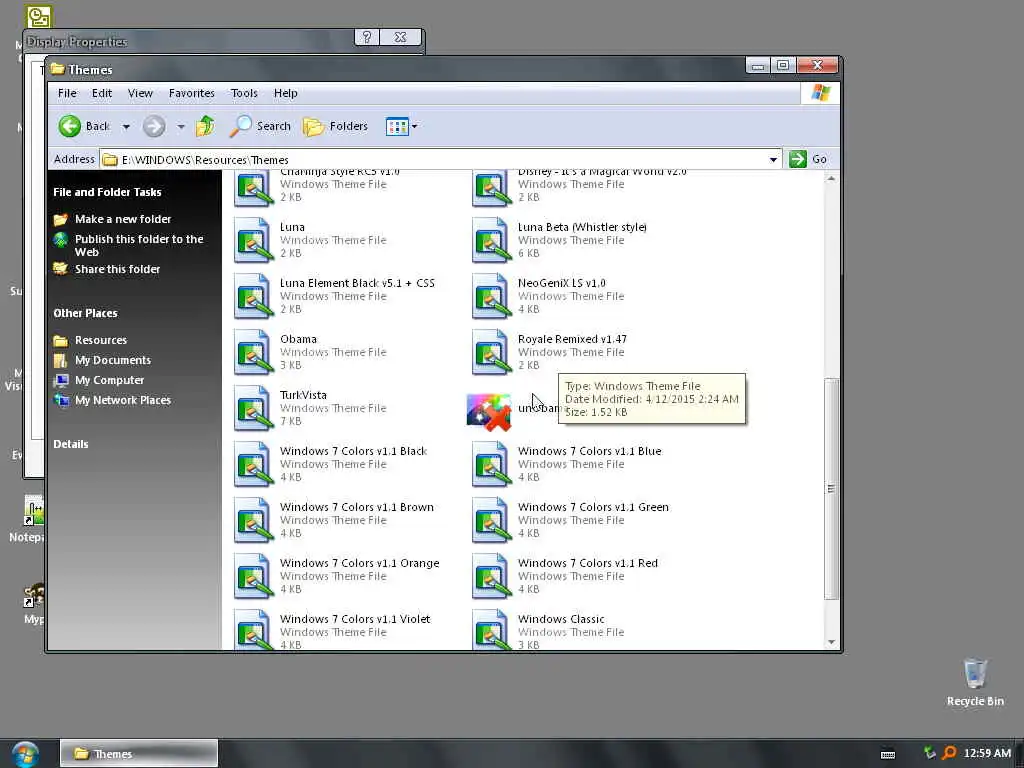This screenshot has width=1024, height=768.
Task: Click the scrollbar down arrow
Action: click(x=831, y=643)
